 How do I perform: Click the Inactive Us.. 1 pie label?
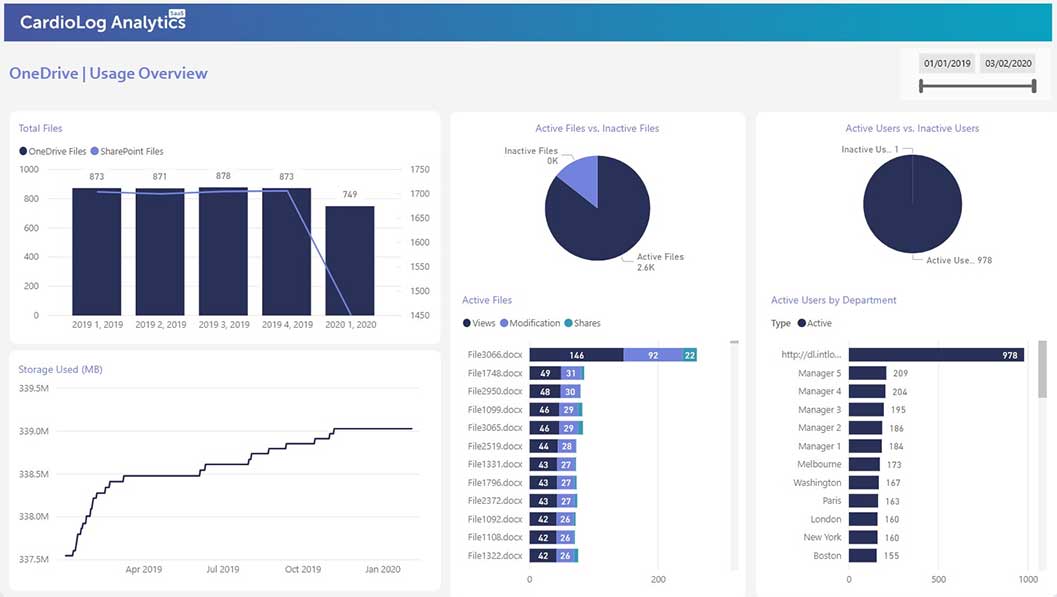coord(870,150)
